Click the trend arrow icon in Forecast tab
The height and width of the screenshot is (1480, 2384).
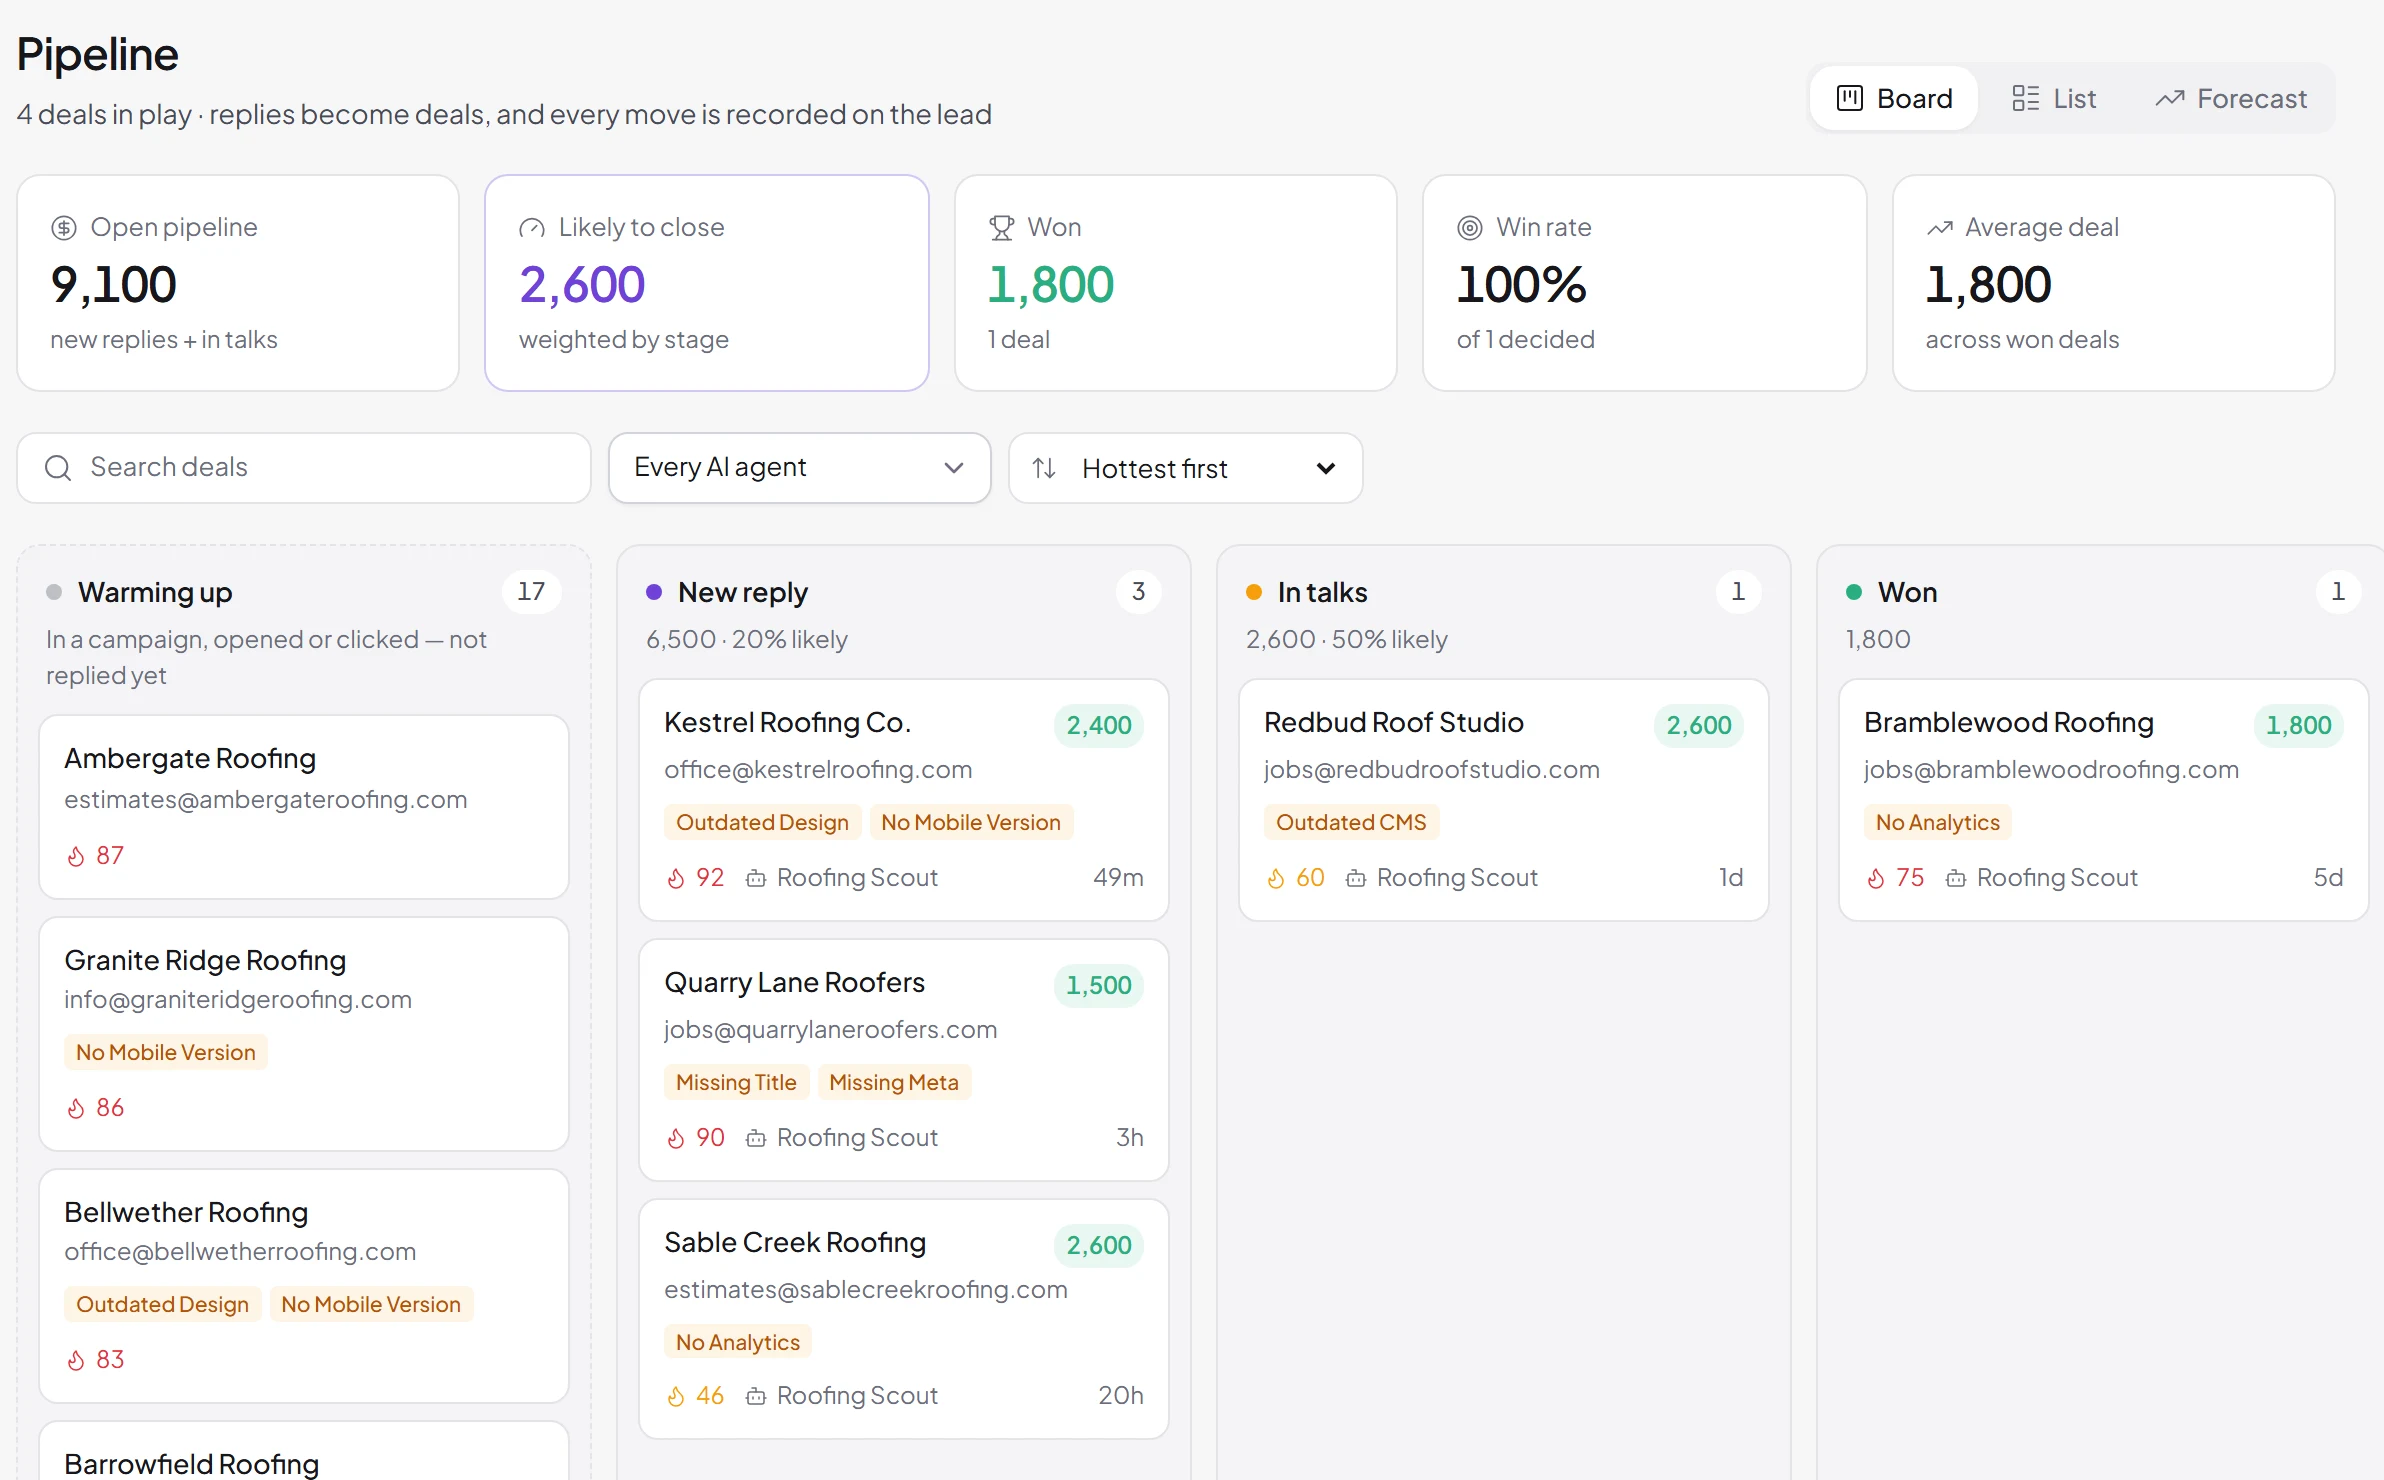click(2169, 98)
